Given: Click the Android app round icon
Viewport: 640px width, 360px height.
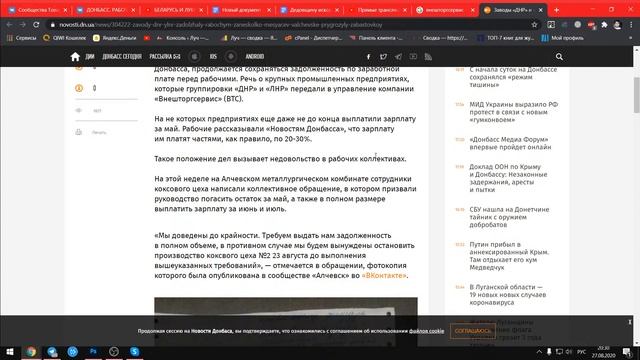Looking at the screenshot, I should (x=231, y=57).
